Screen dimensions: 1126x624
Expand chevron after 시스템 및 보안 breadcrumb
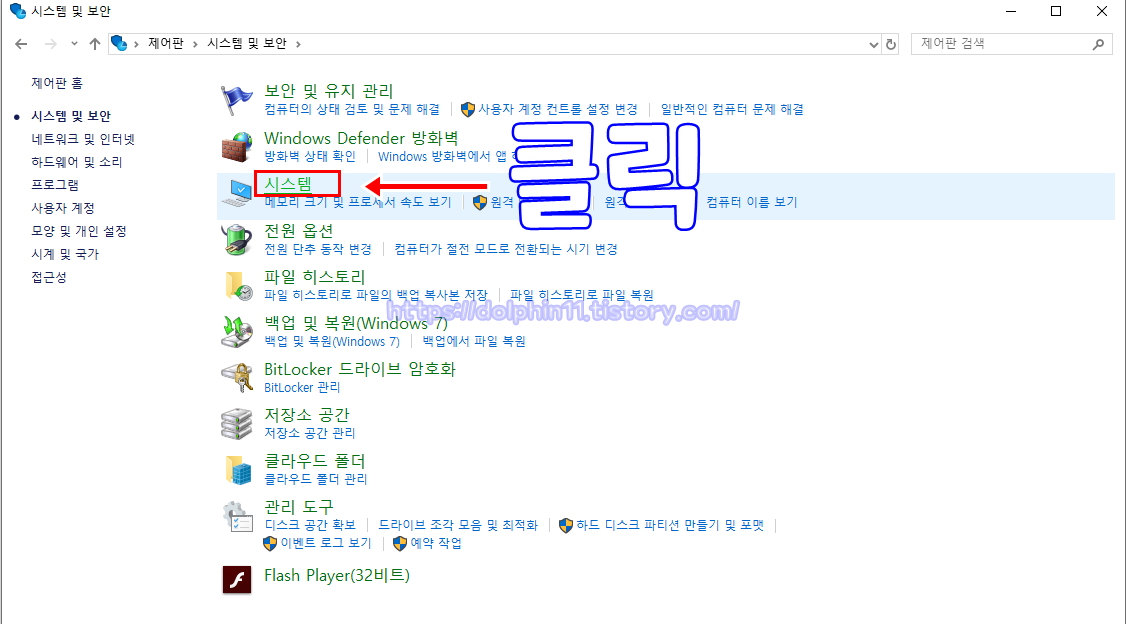click(x=298, y=44)
